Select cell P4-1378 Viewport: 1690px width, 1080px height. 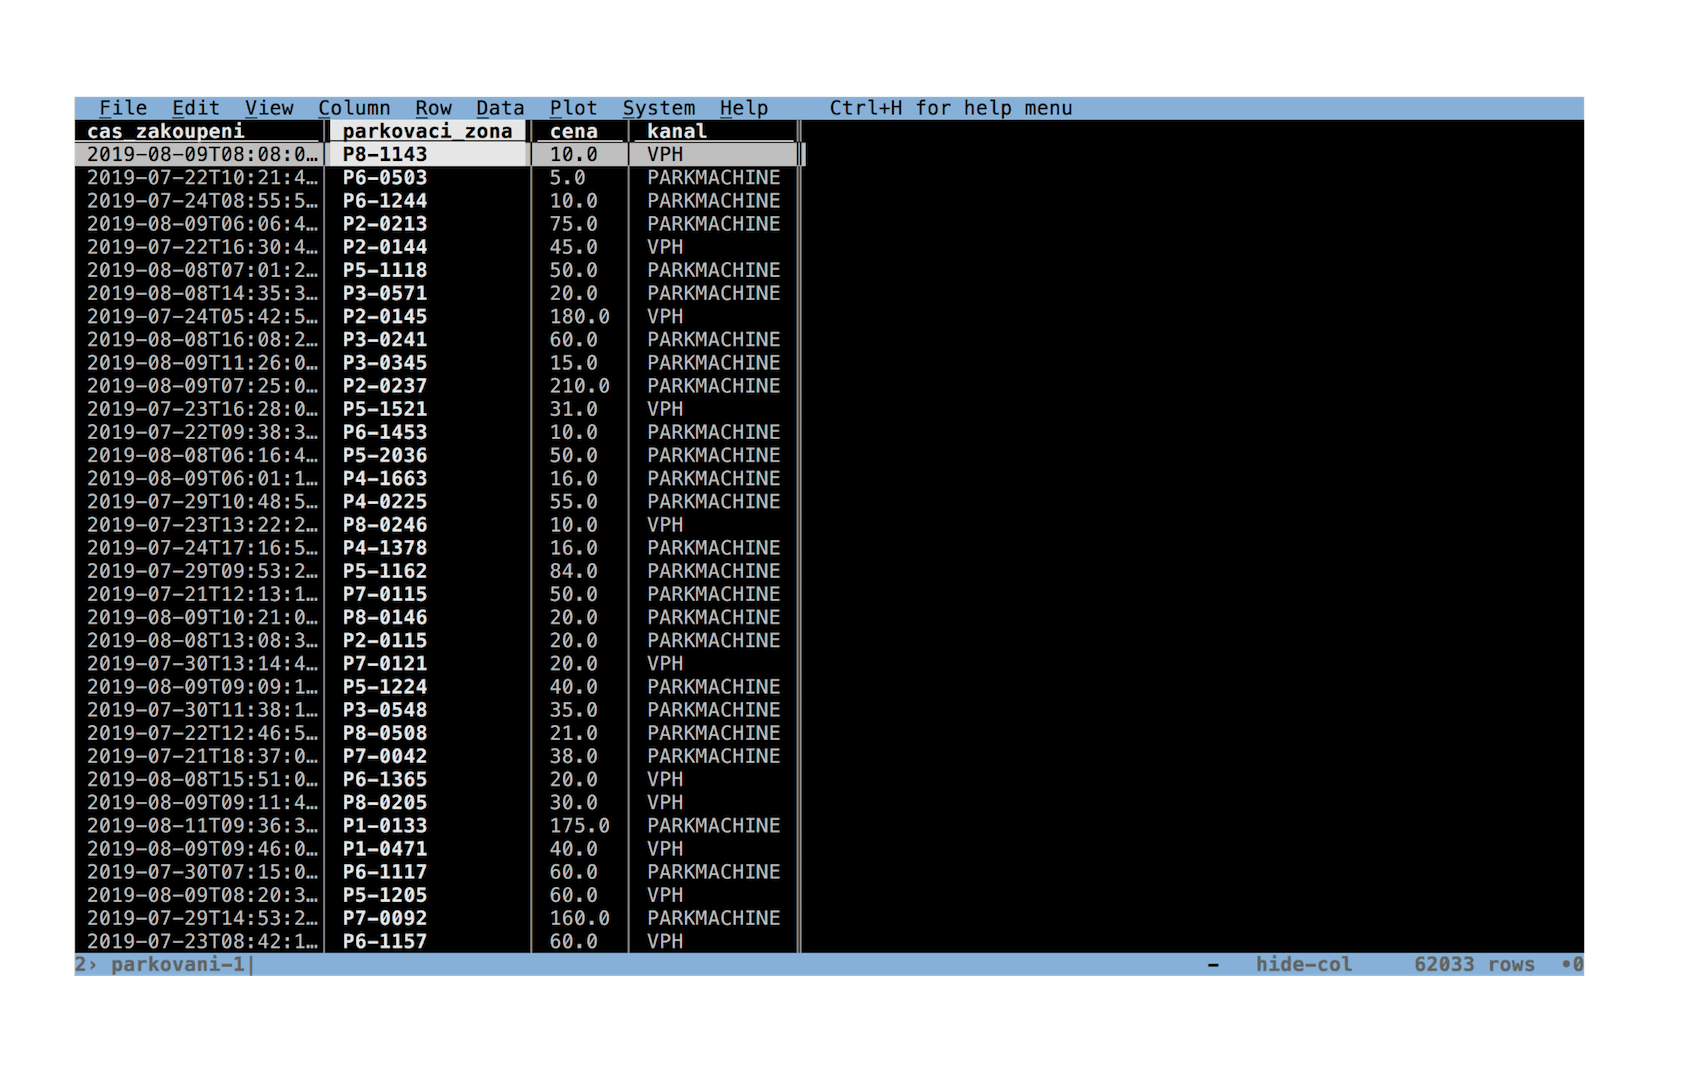[385, 548]
